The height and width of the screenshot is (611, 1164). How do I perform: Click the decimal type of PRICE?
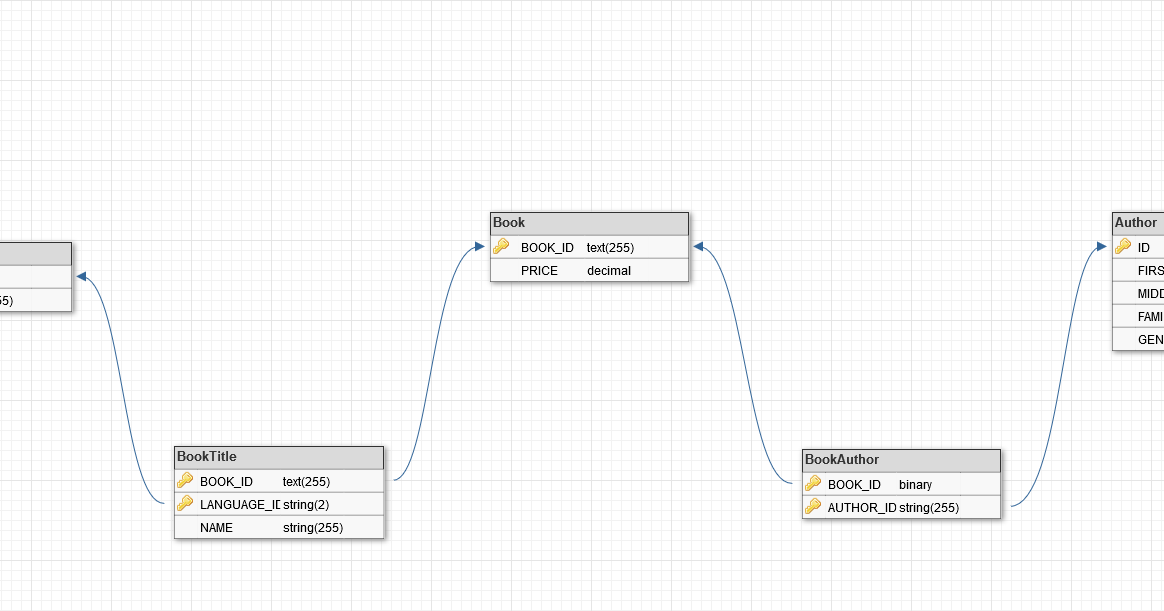click(x=609, y=271)
